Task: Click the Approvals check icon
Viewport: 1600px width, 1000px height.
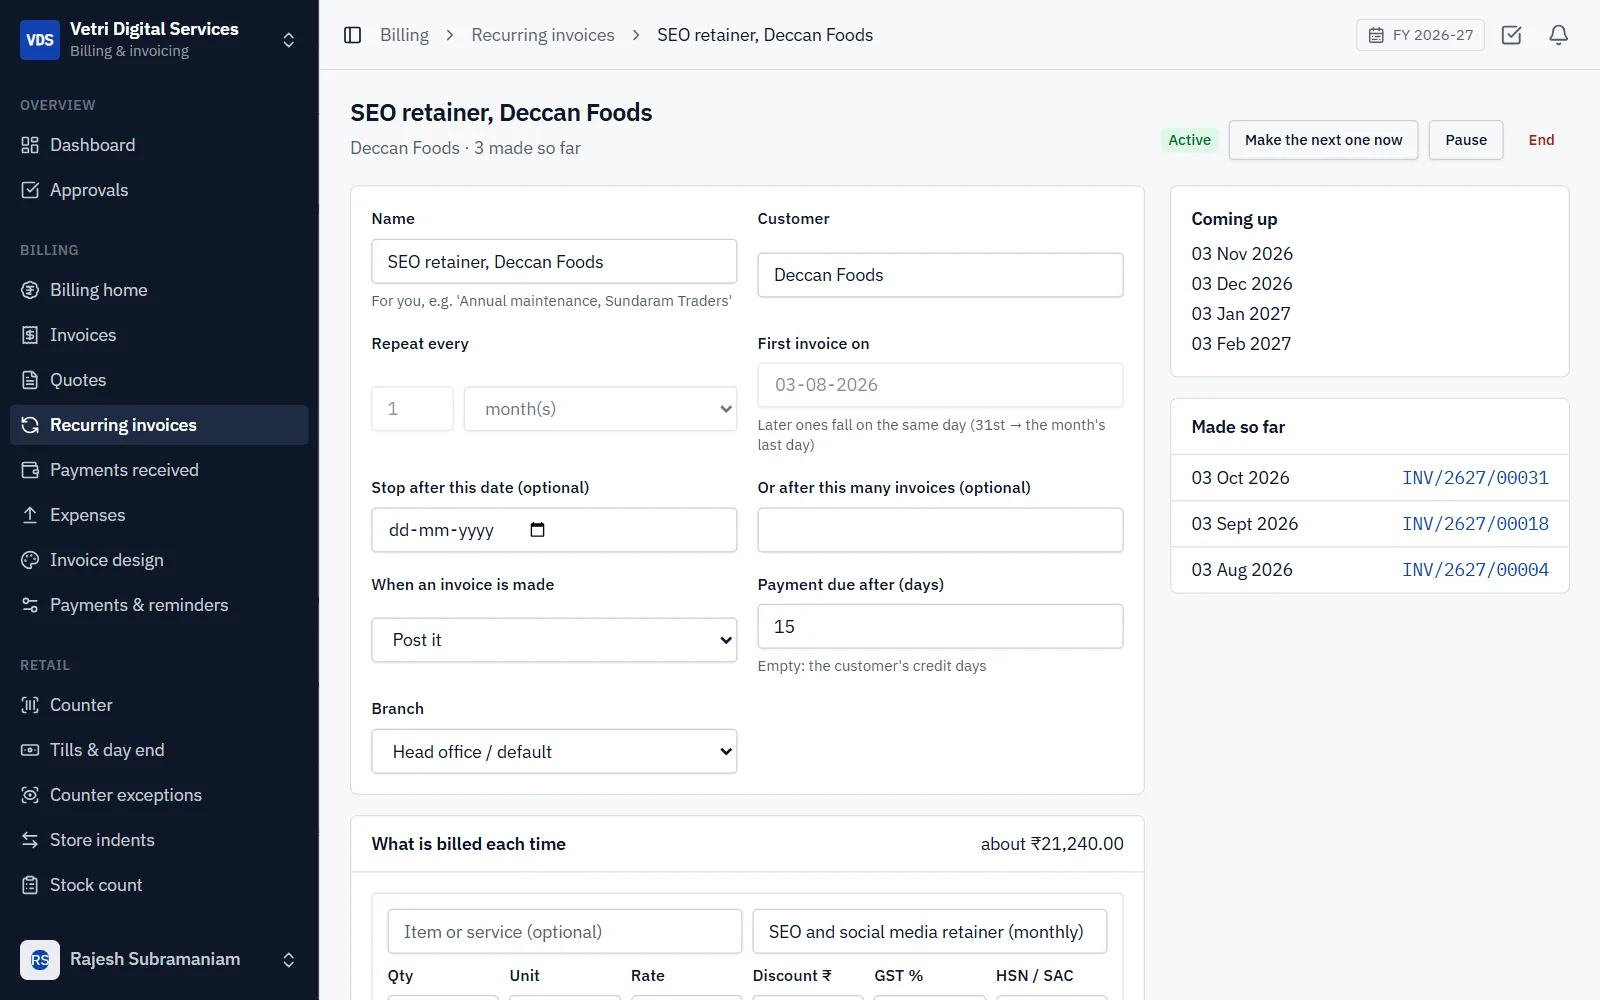Action: click(x=30, y=190)
